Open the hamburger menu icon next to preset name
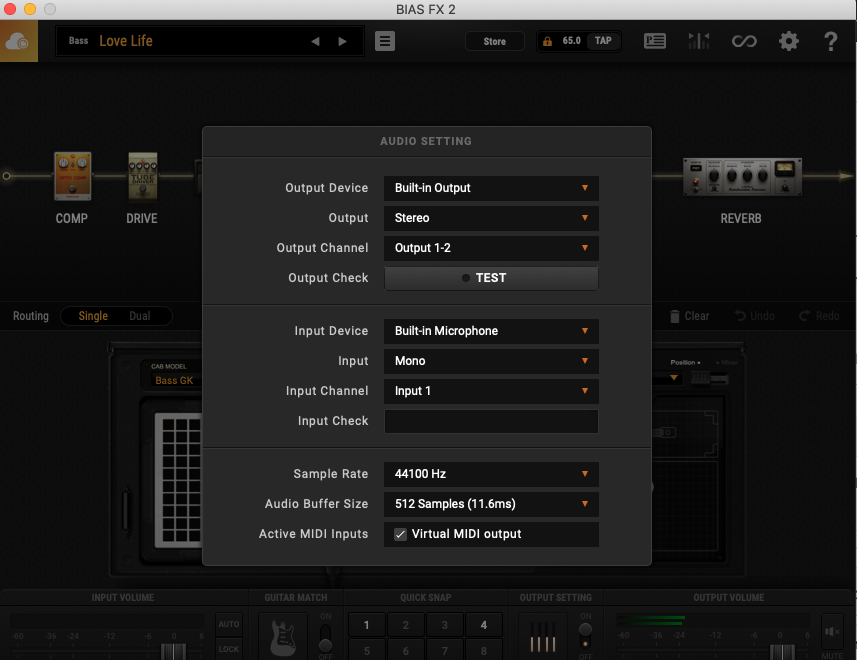The width and height of the screenshot is (857, 660). [385, 40]
